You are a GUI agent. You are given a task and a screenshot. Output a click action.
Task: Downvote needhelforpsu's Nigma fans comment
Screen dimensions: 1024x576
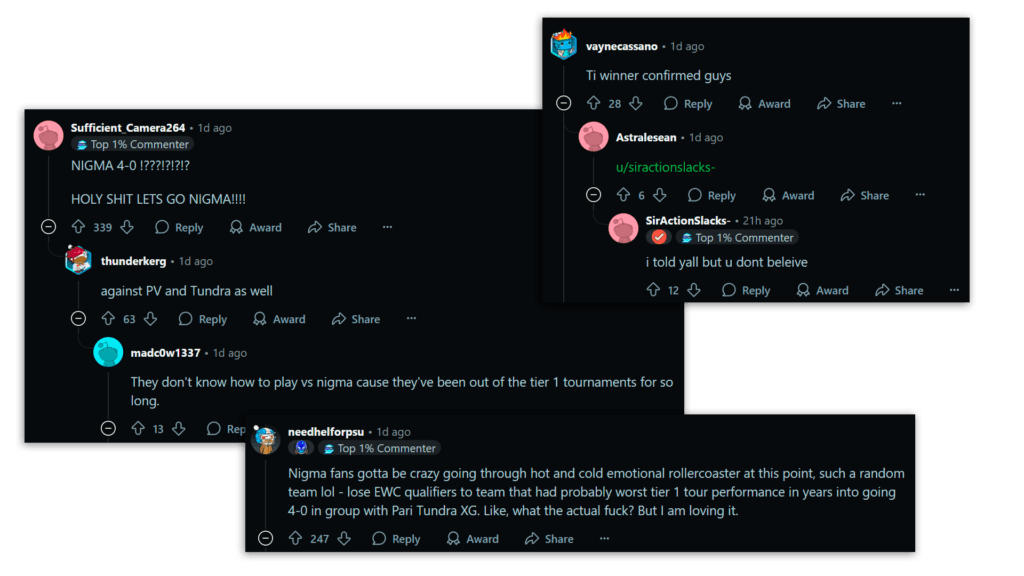pos(344,538)
